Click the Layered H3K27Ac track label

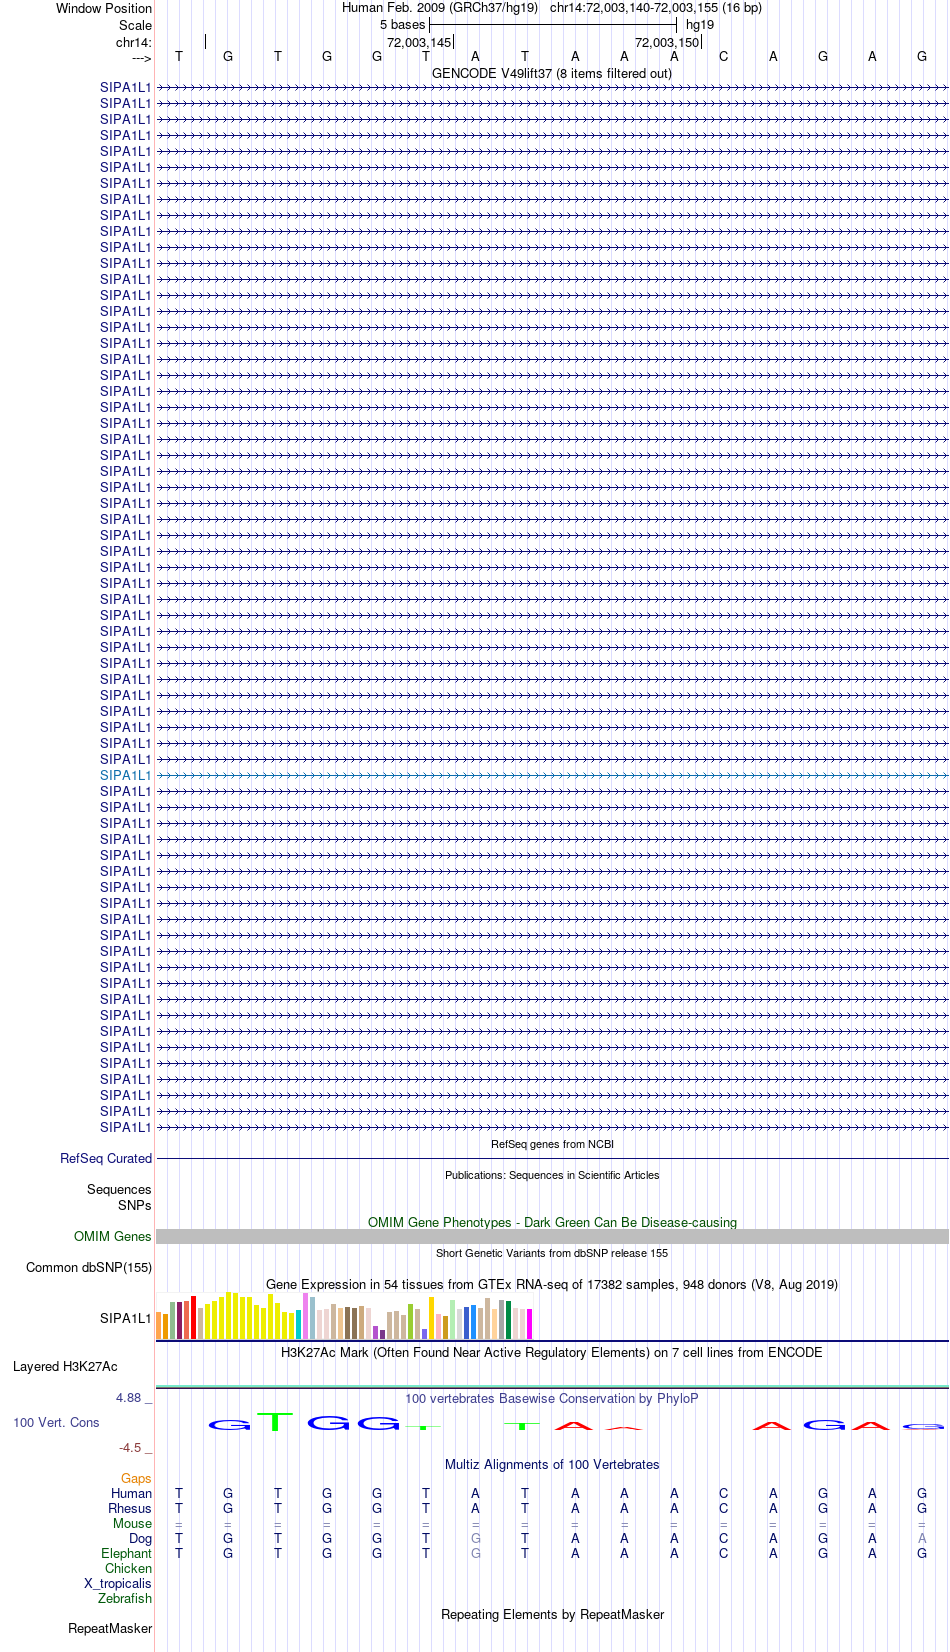65,1366
